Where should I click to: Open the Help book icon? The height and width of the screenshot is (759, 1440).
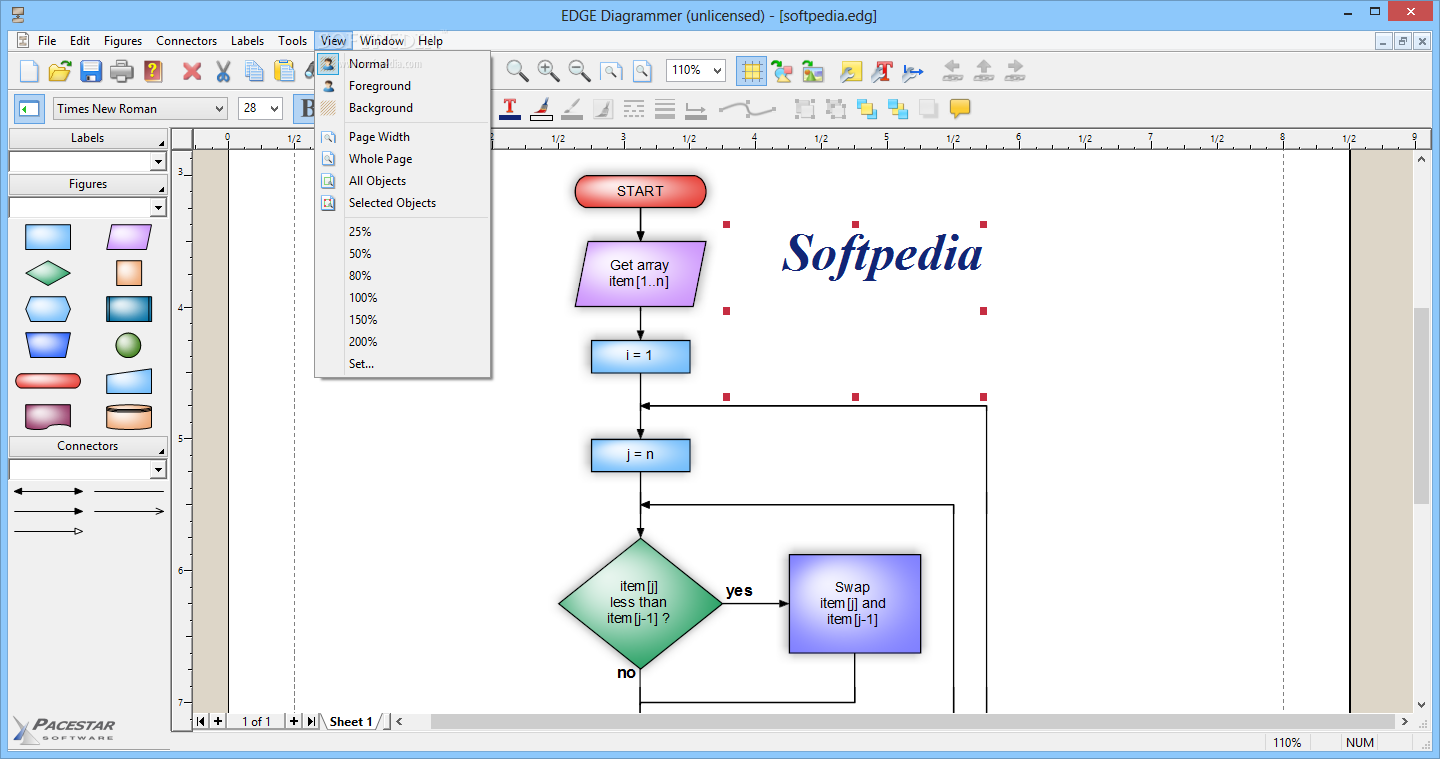click(152, 71)
